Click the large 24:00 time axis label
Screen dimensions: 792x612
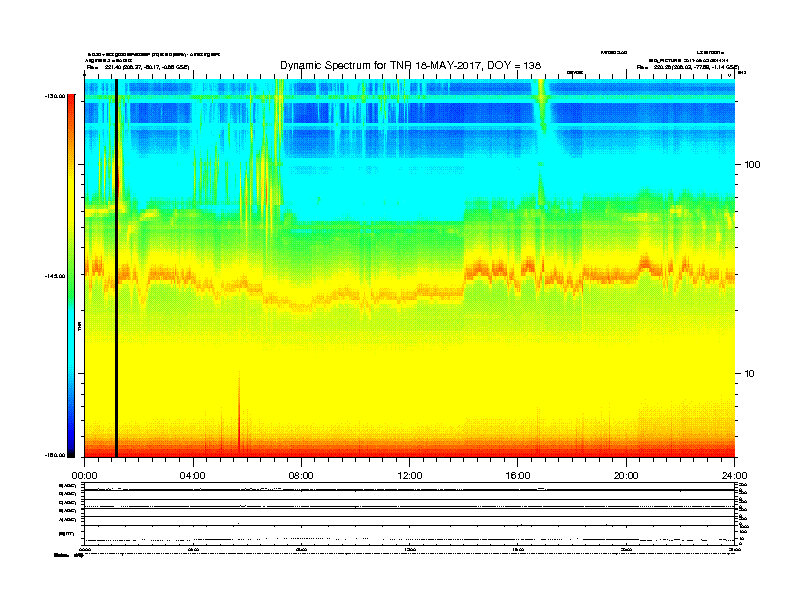coord(734,475)
